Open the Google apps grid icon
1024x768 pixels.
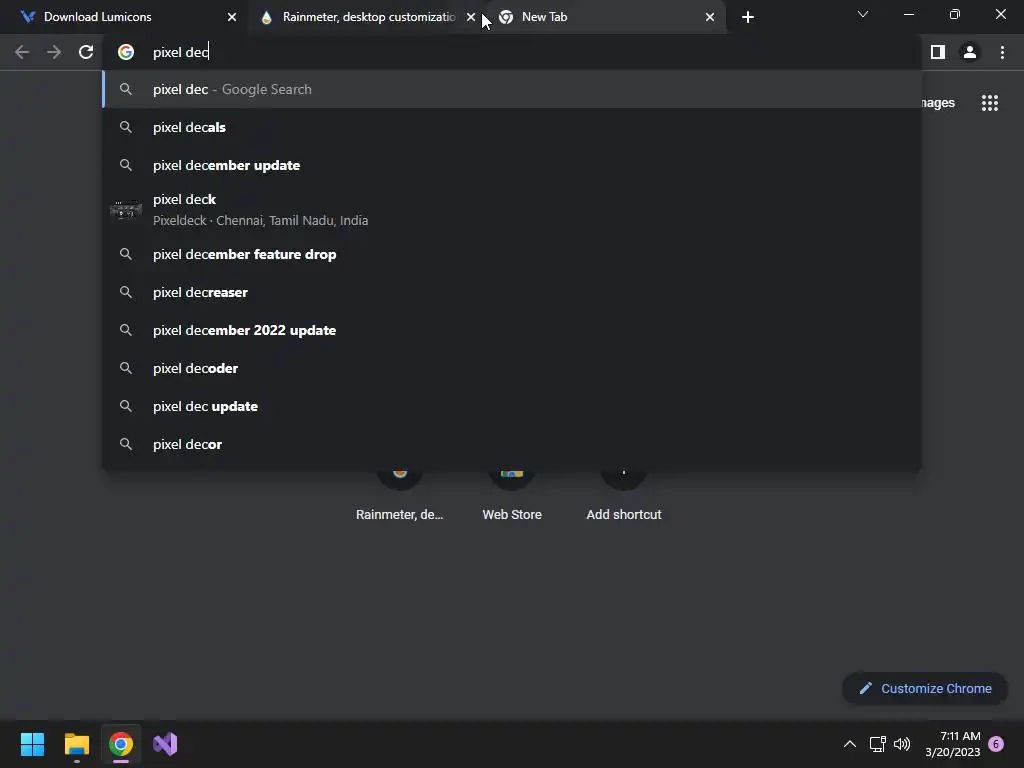989,103
